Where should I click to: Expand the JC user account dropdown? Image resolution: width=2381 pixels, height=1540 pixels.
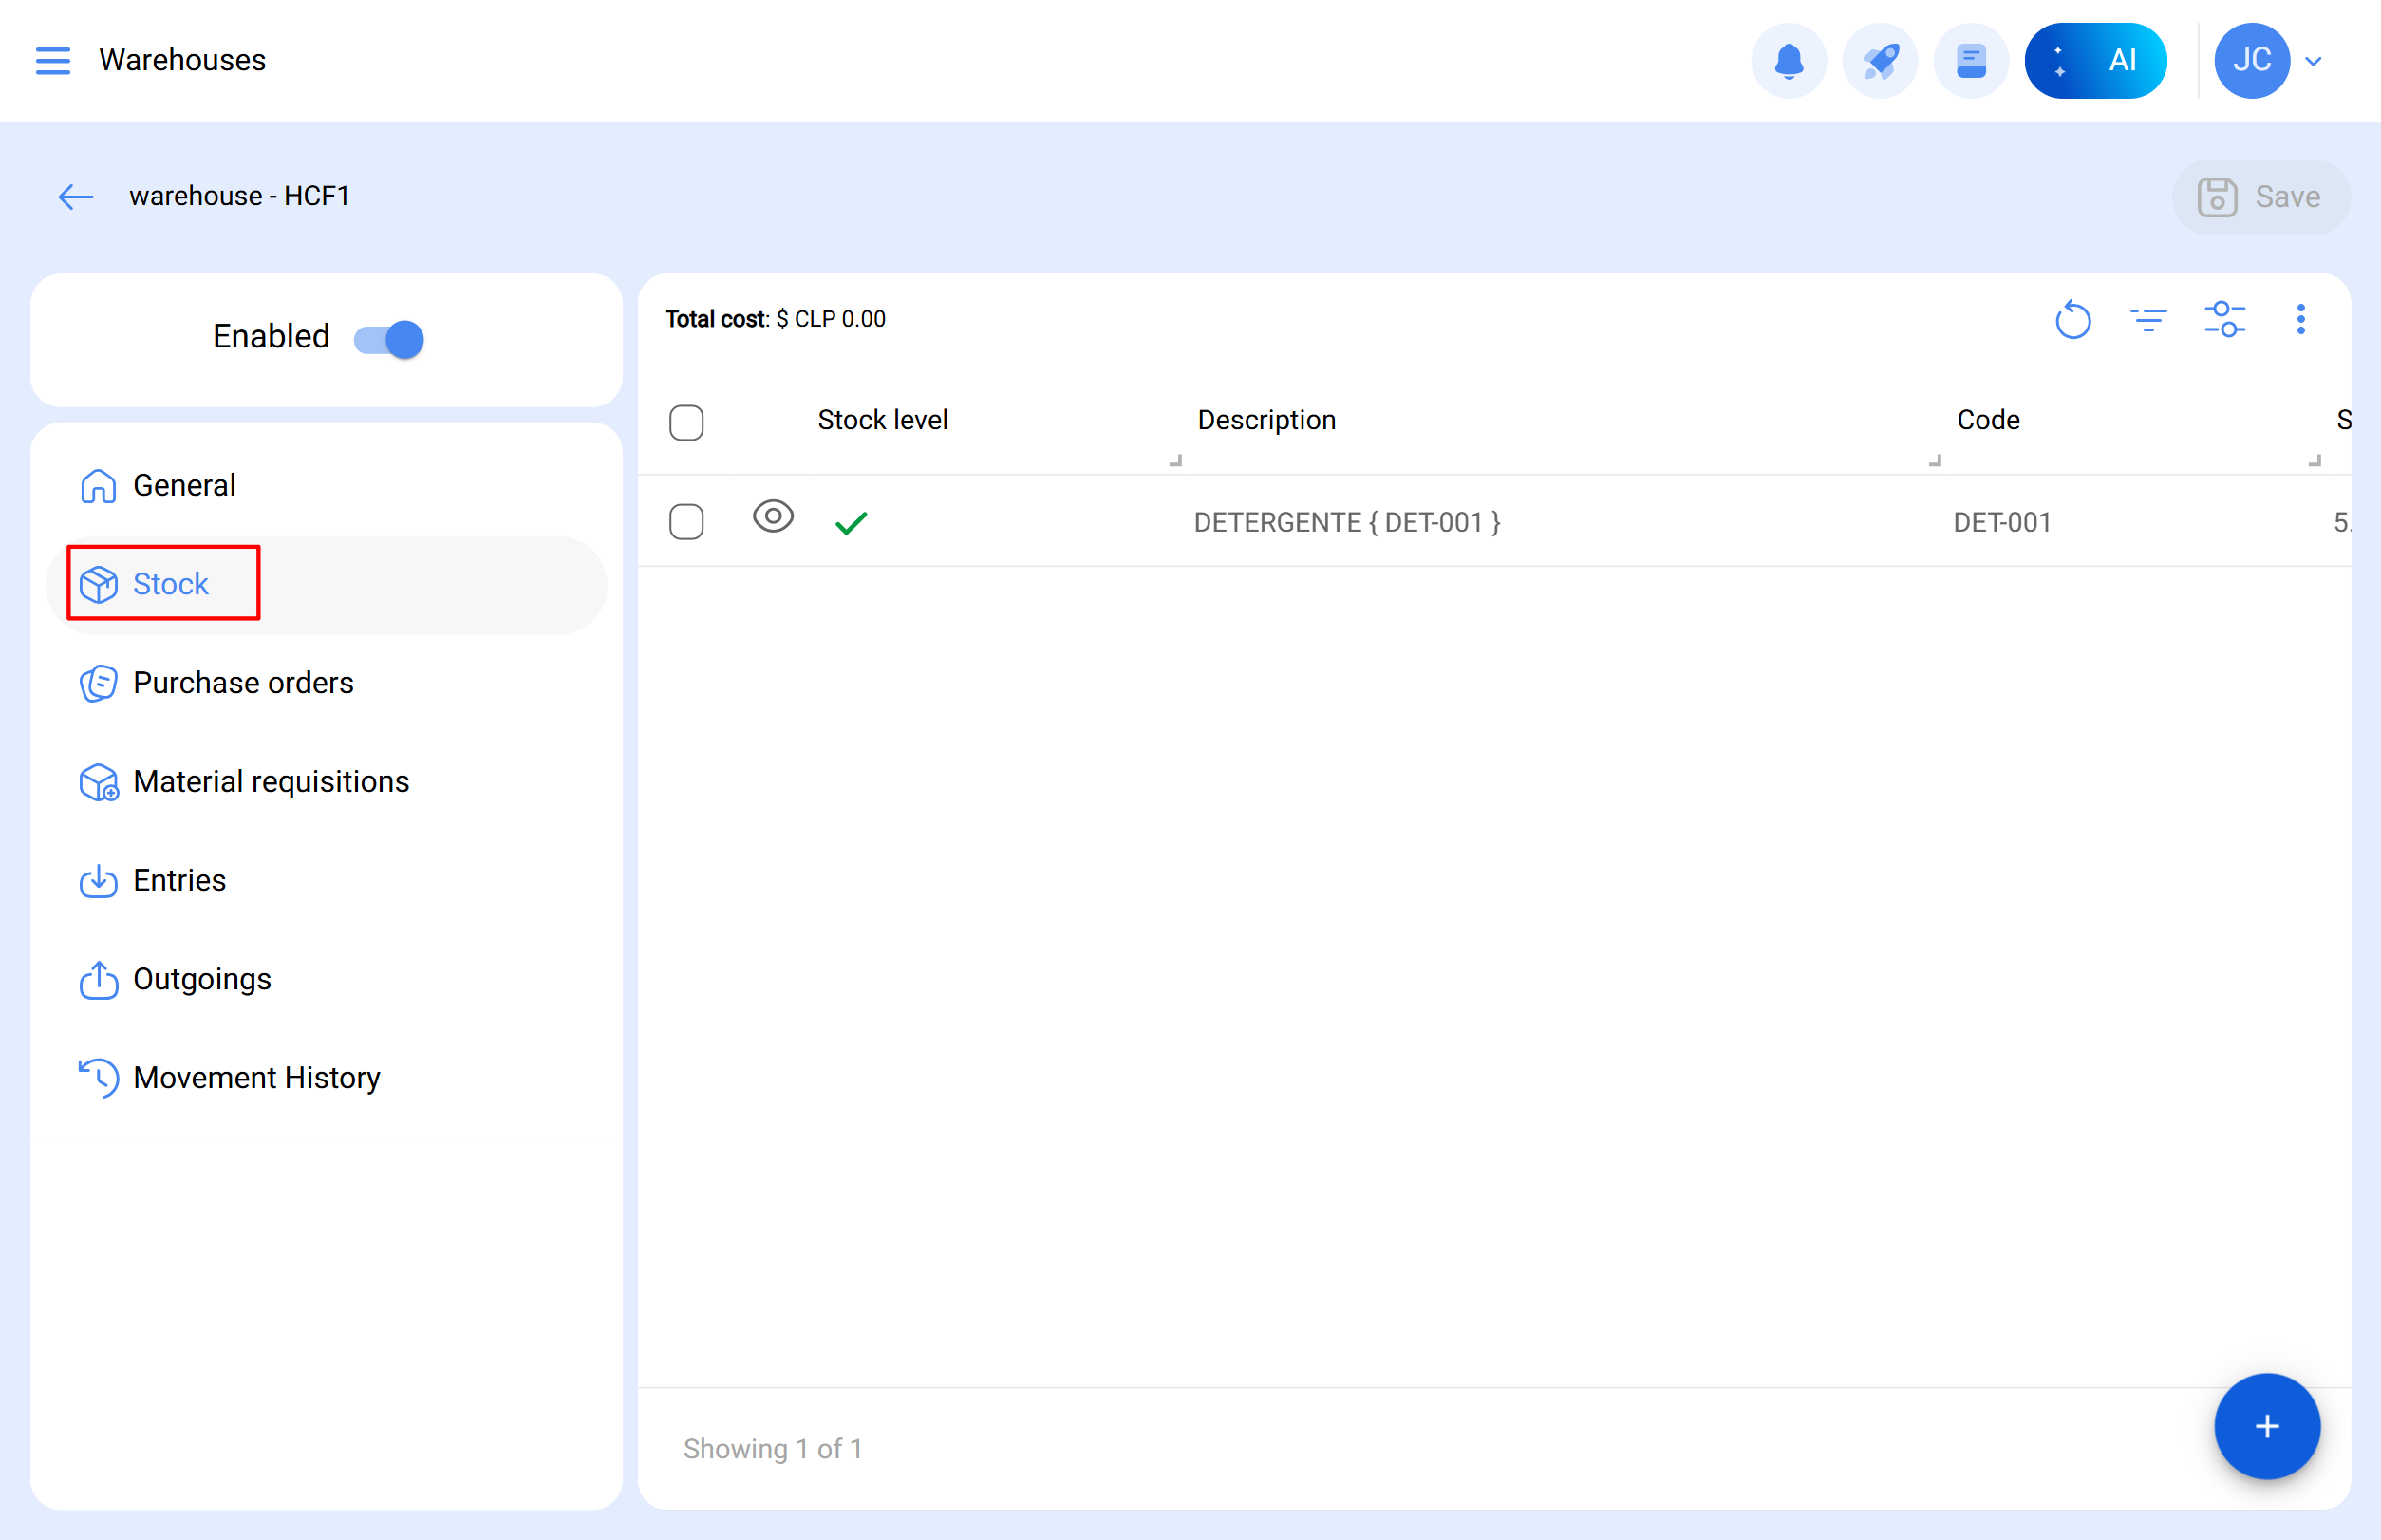pos(2312,61)
